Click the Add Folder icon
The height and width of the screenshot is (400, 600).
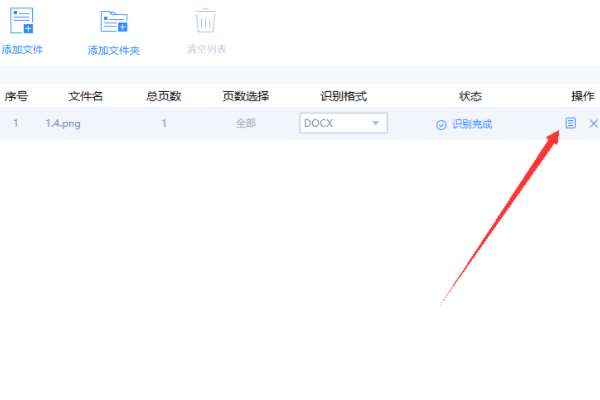[114, 21]
